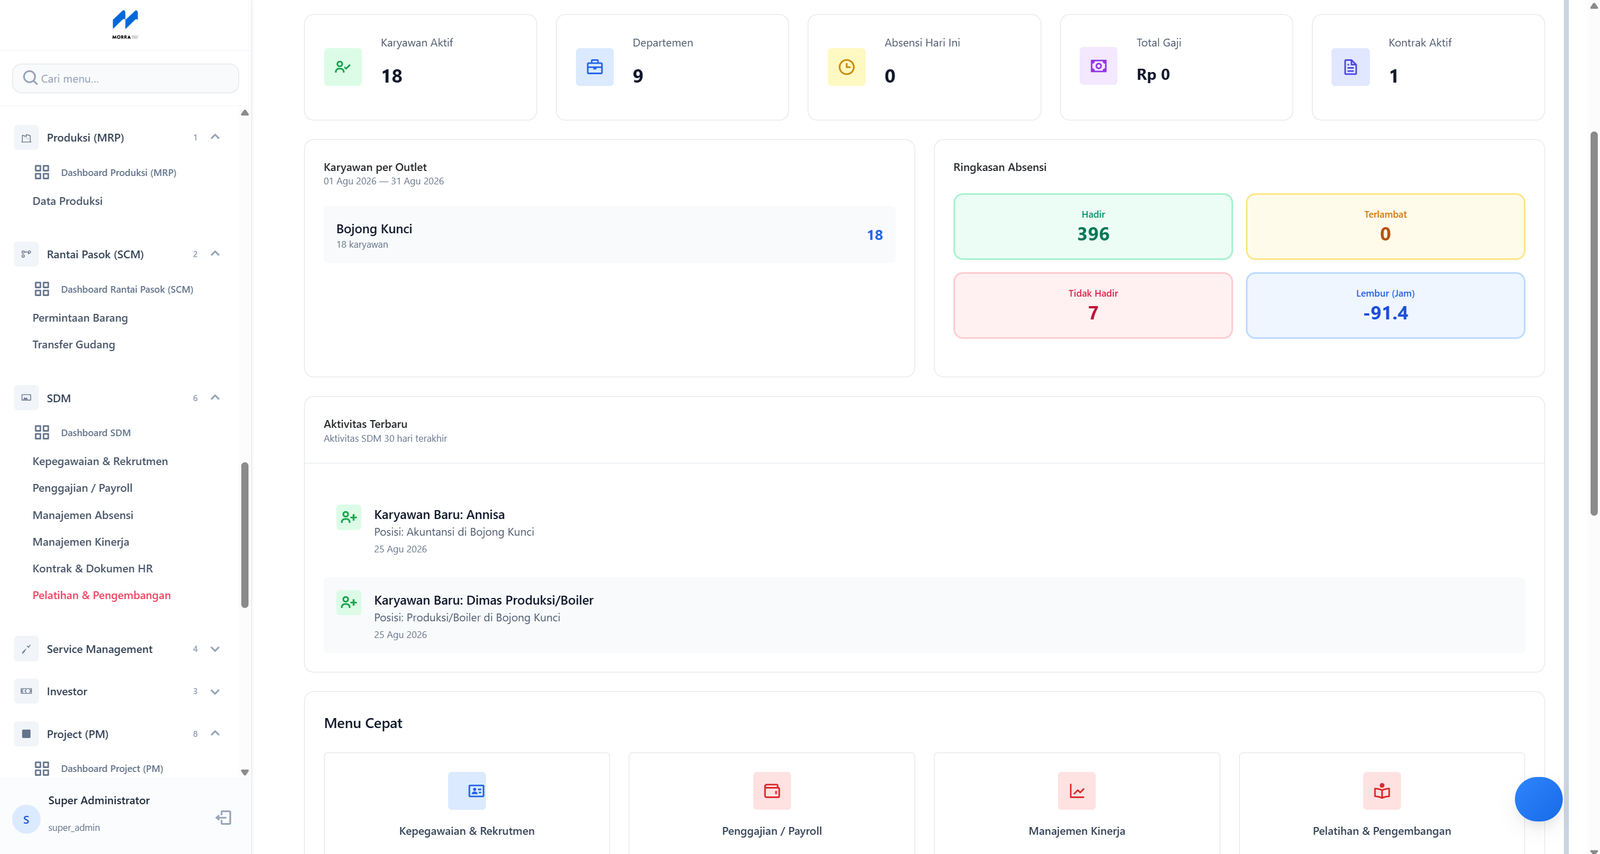Viewport: 1600px width, 854px height.
Task: Open the Tidak Hadir 7 card
Action: [x=1093, y=305]
